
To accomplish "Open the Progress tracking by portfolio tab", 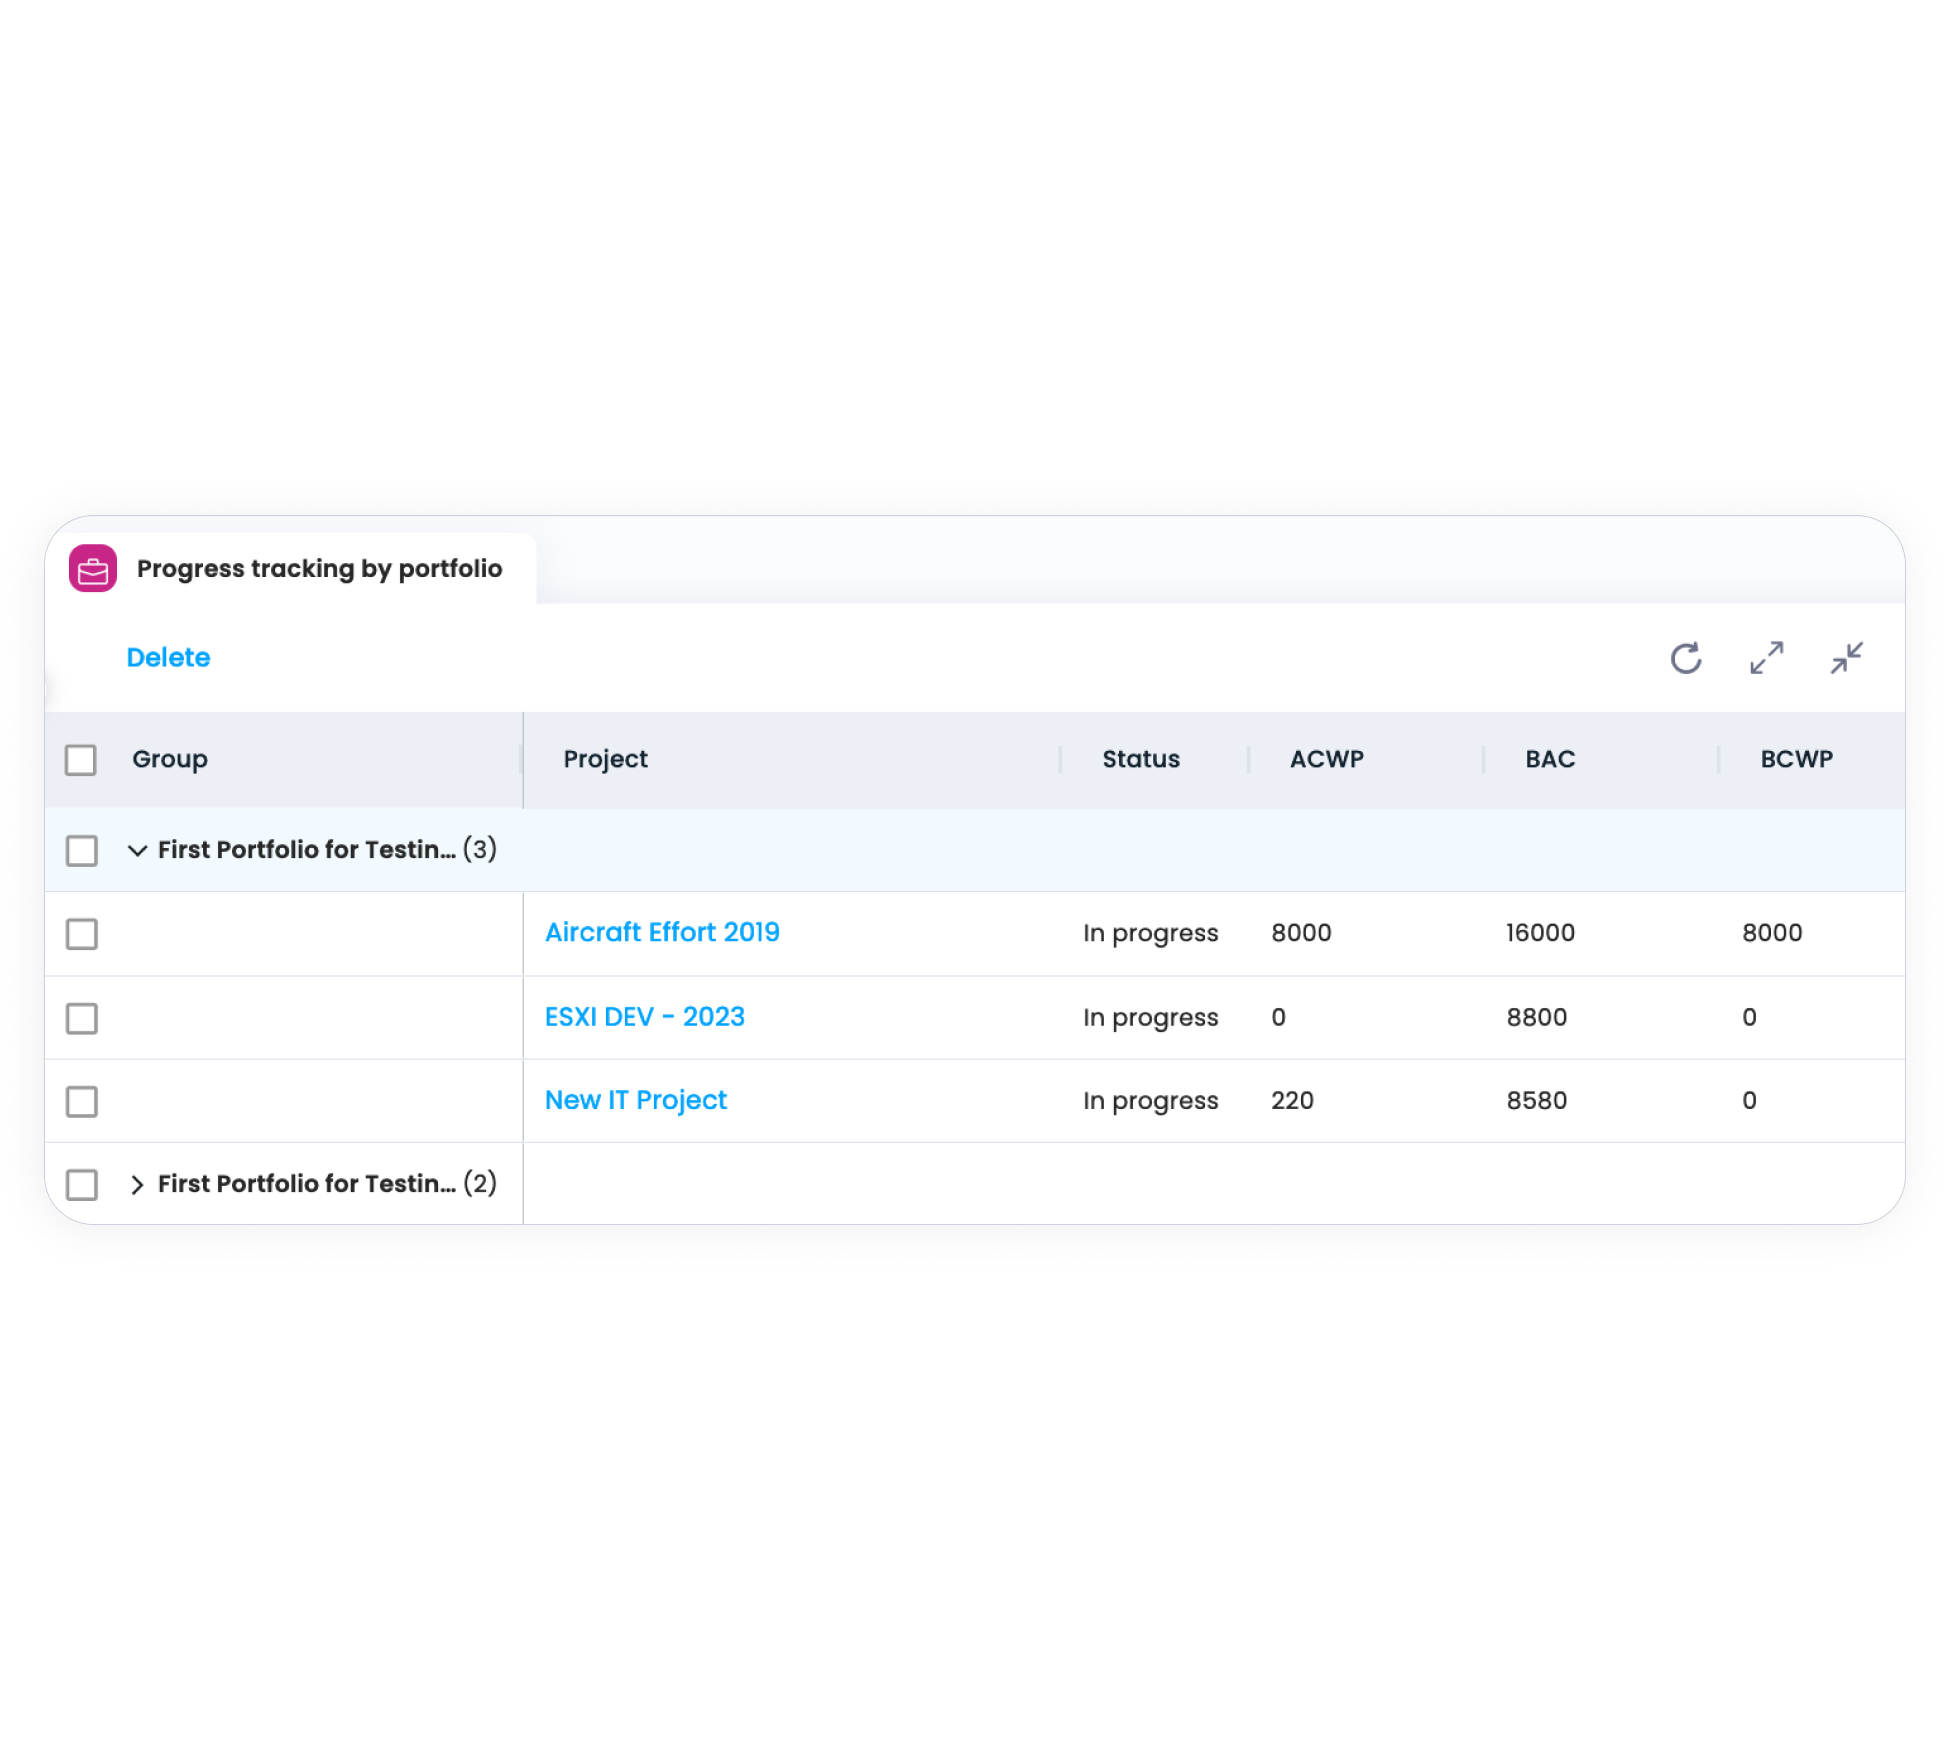I will 319,569.
